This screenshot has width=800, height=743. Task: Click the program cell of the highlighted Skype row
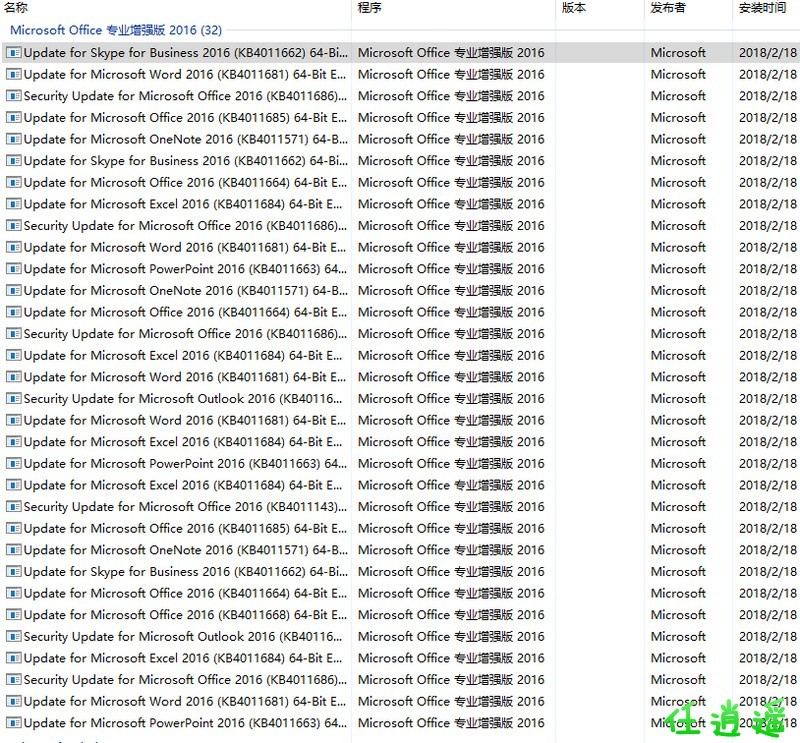click(451, 53)
